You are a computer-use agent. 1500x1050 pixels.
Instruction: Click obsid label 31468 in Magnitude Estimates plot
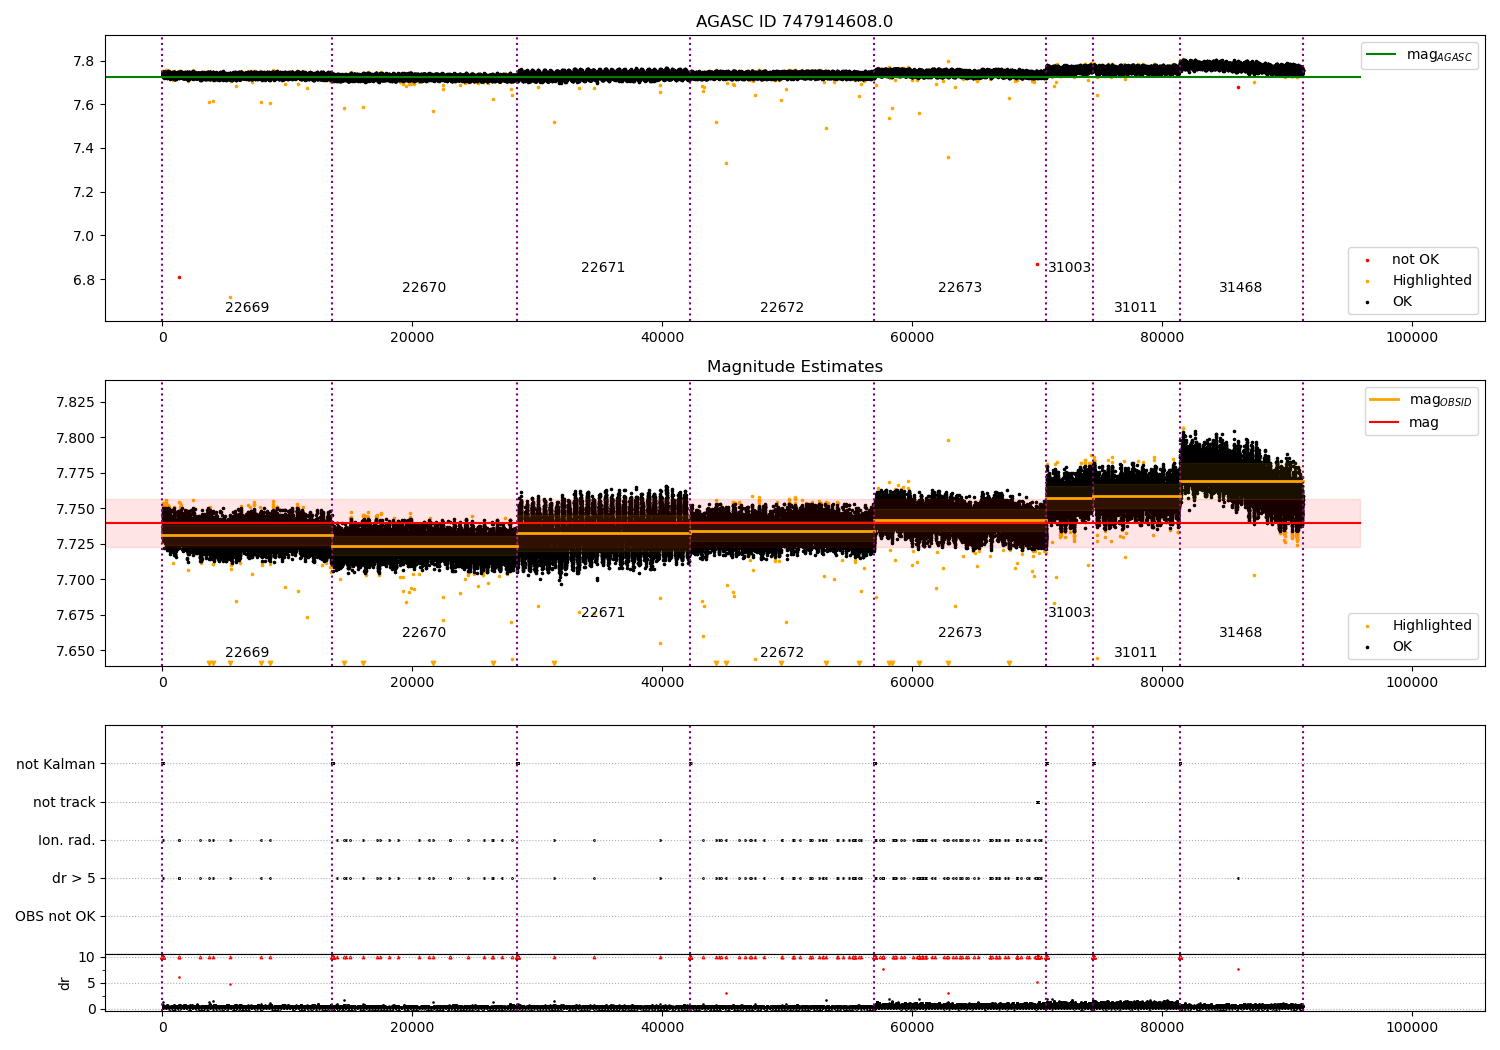(x=1240, y=633)
